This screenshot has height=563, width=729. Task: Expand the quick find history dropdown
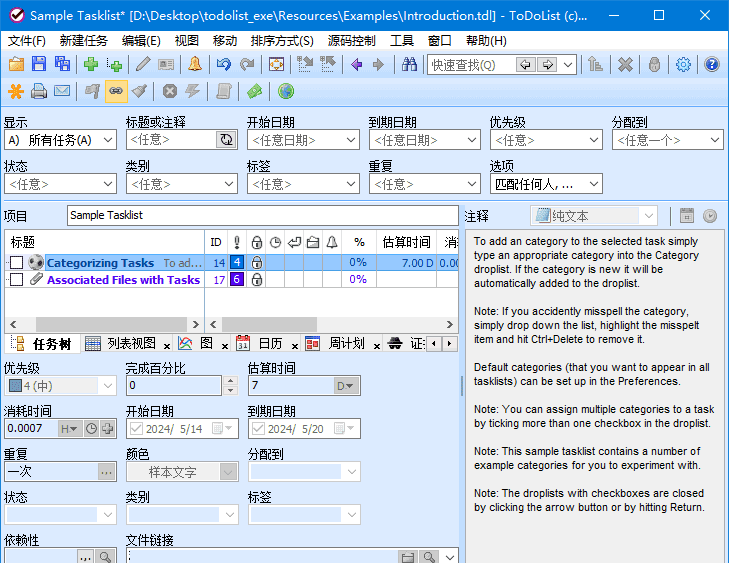tap(568, 65)
